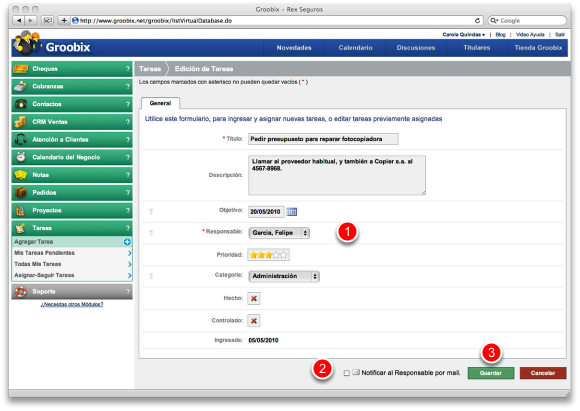Click the browser reload icon in address bar
580x411 pixels.
(477, 20)
